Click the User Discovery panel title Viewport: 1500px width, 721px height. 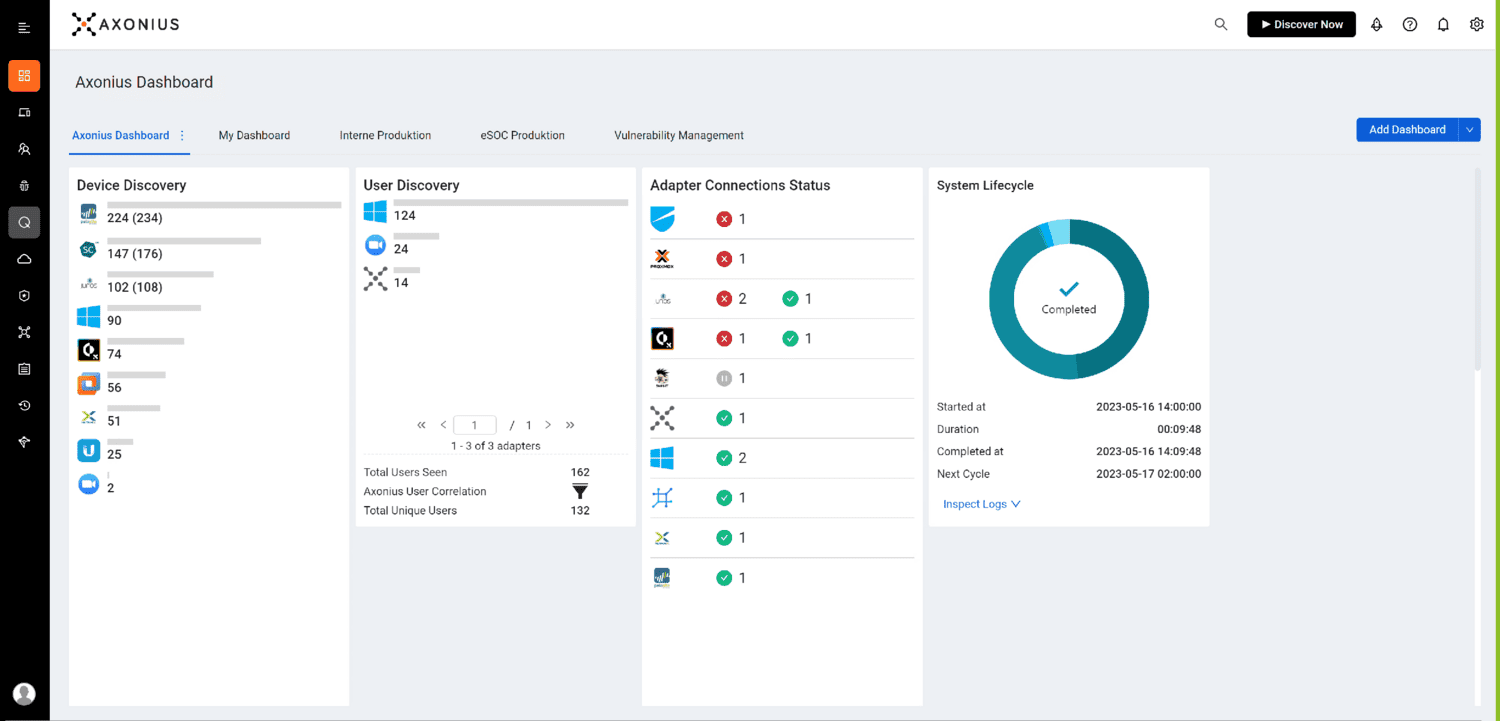pyautogui.click(x=411, y=185)
